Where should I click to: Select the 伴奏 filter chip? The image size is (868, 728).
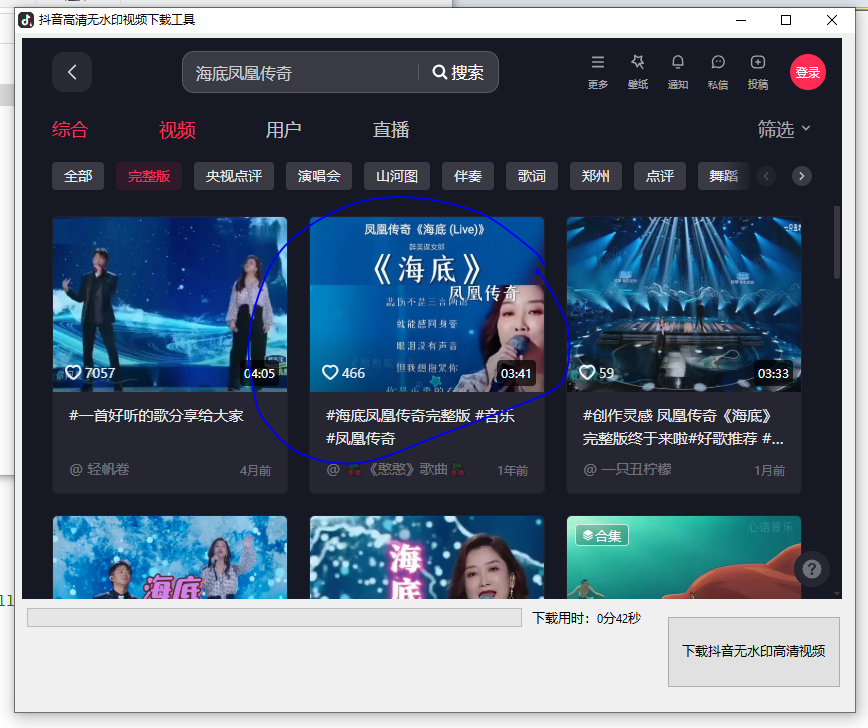tap(468, 176)
